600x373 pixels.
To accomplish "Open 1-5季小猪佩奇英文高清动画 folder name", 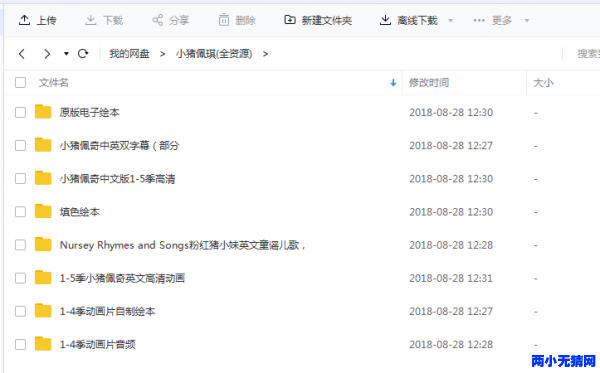I will (122, 278).
